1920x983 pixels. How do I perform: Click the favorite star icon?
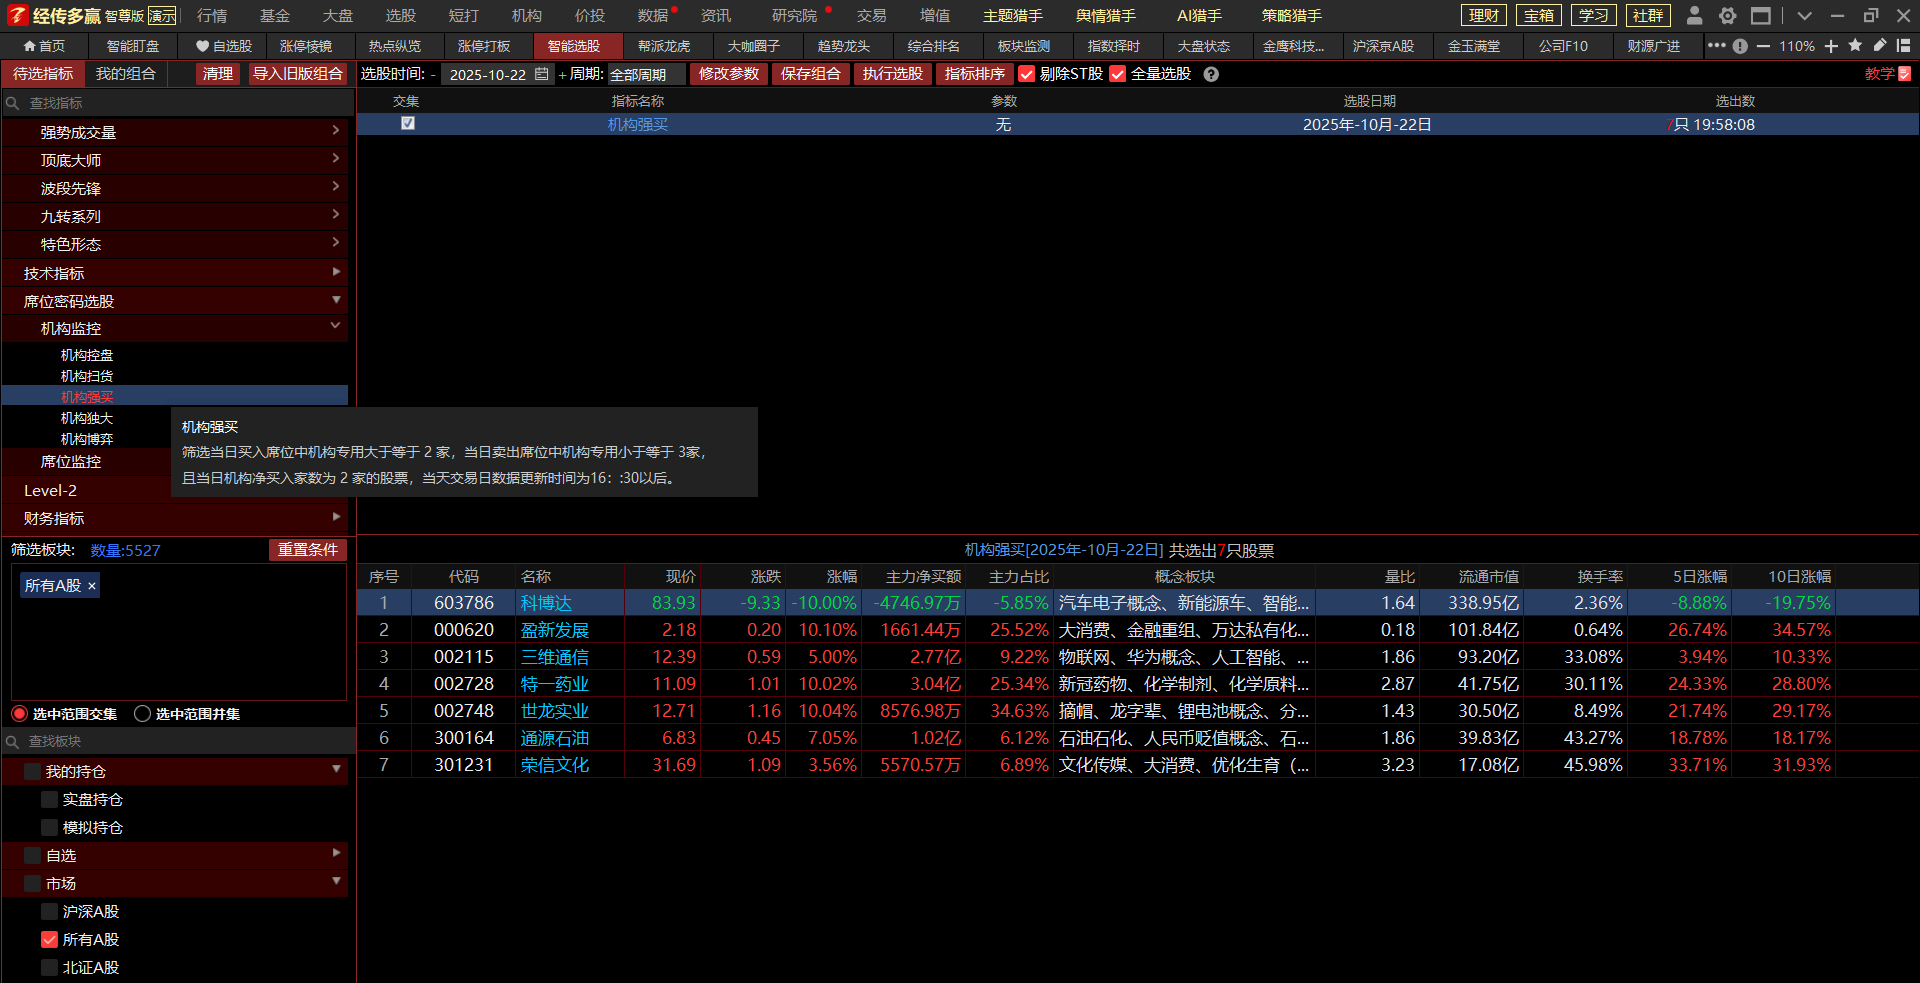tap(1855, 46)
